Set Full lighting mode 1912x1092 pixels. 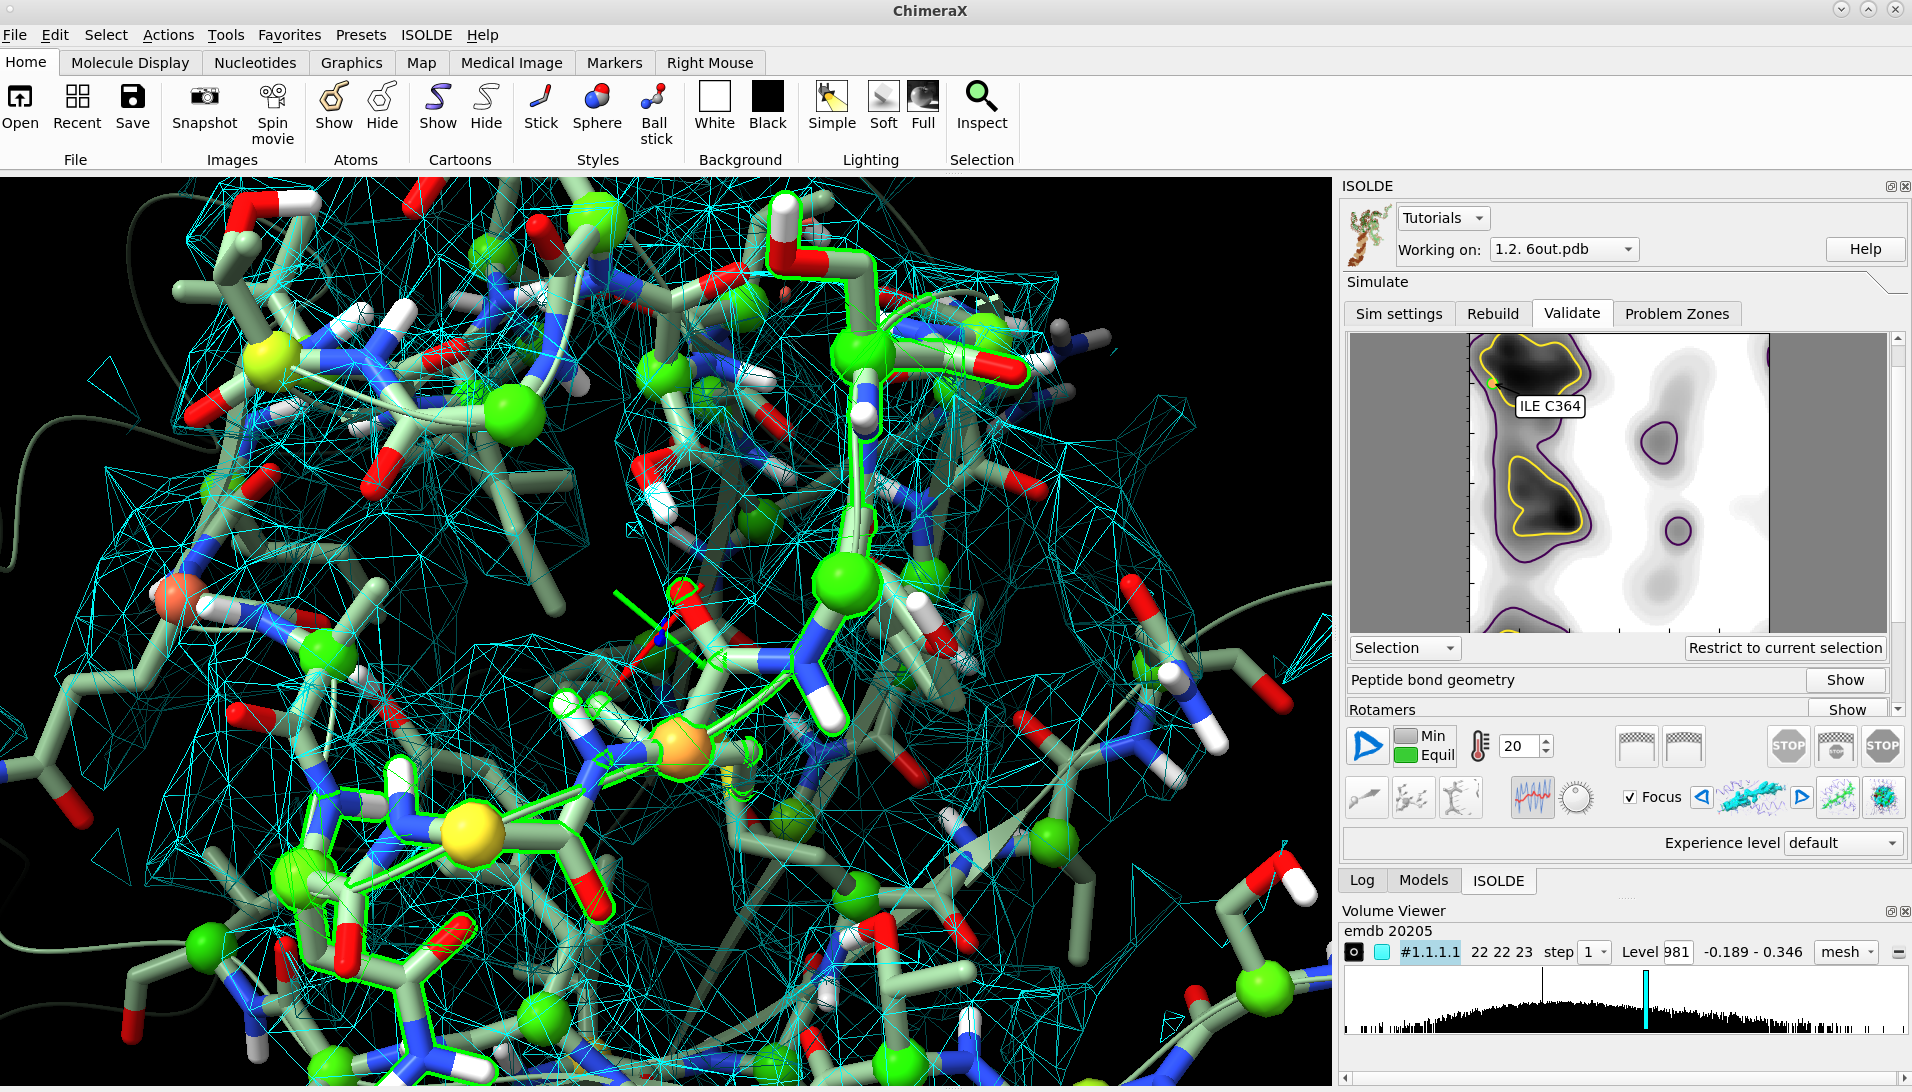click(x=922, y=97)
